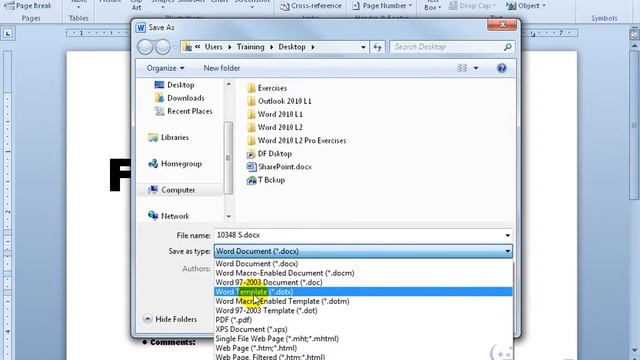Click the Back navigation arrow in Save As
This screenshot has width=640, height=360.
145,47
